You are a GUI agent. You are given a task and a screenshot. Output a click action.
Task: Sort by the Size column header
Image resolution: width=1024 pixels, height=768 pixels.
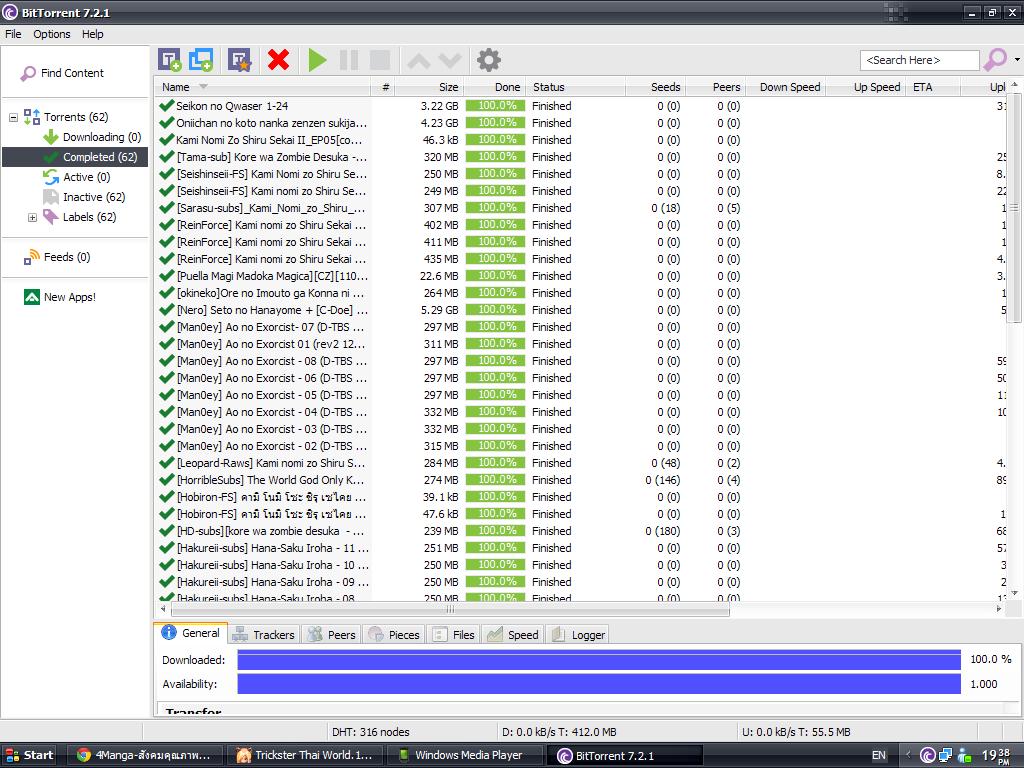pyautogui.click(x=430, y=87)
